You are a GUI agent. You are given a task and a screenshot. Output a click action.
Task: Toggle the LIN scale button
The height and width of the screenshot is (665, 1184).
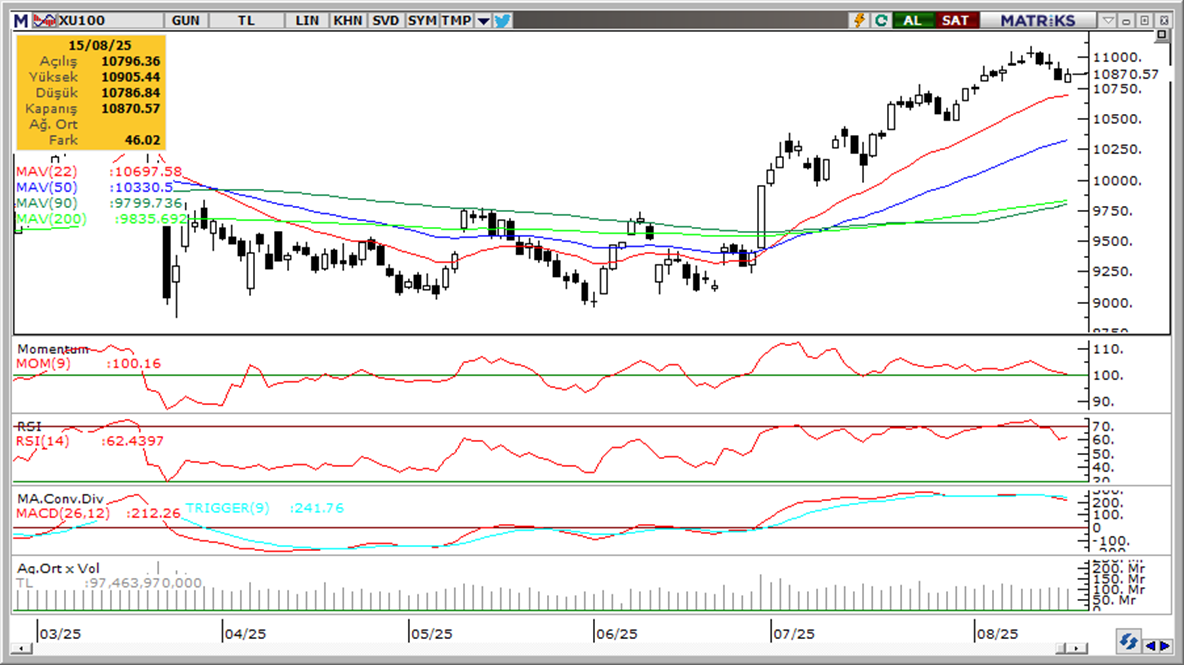[307, 20]
